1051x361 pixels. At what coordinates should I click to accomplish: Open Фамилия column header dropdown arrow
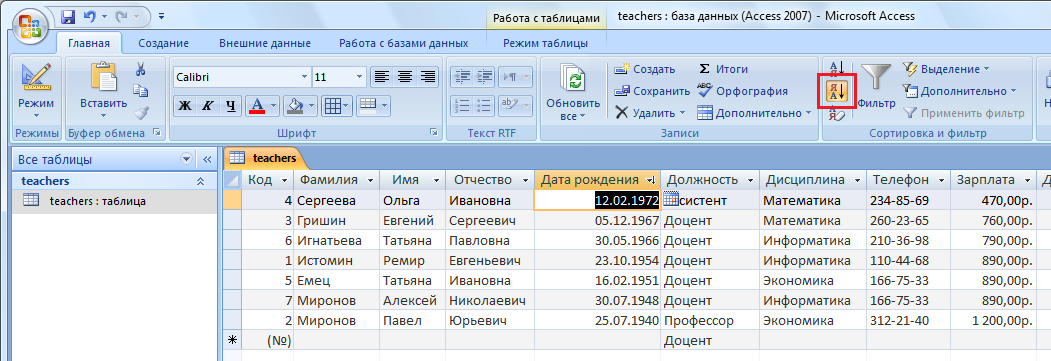click(x=371, y=180)
